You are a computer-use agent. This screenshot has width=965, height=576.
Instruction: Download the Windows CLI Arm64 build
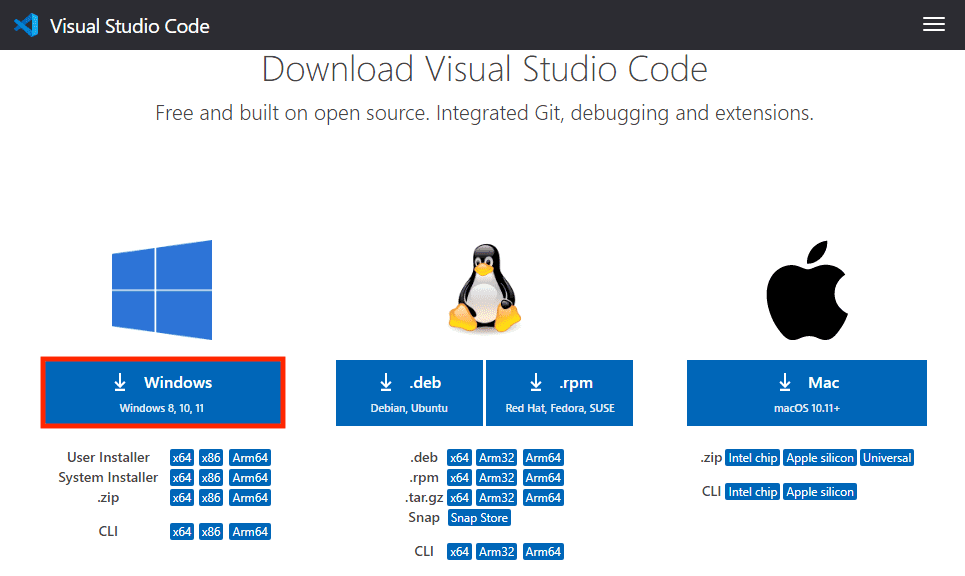(x=250, y=532)
